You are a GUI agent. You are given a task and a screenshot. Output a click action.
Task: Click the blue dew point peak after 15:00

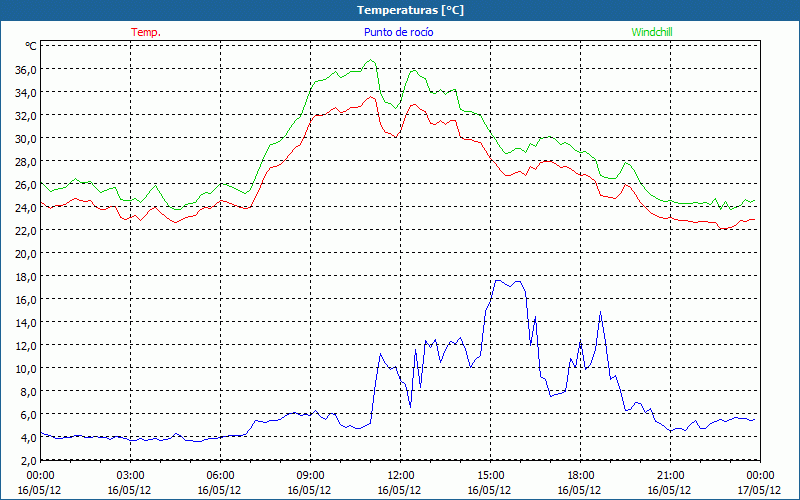499,280
